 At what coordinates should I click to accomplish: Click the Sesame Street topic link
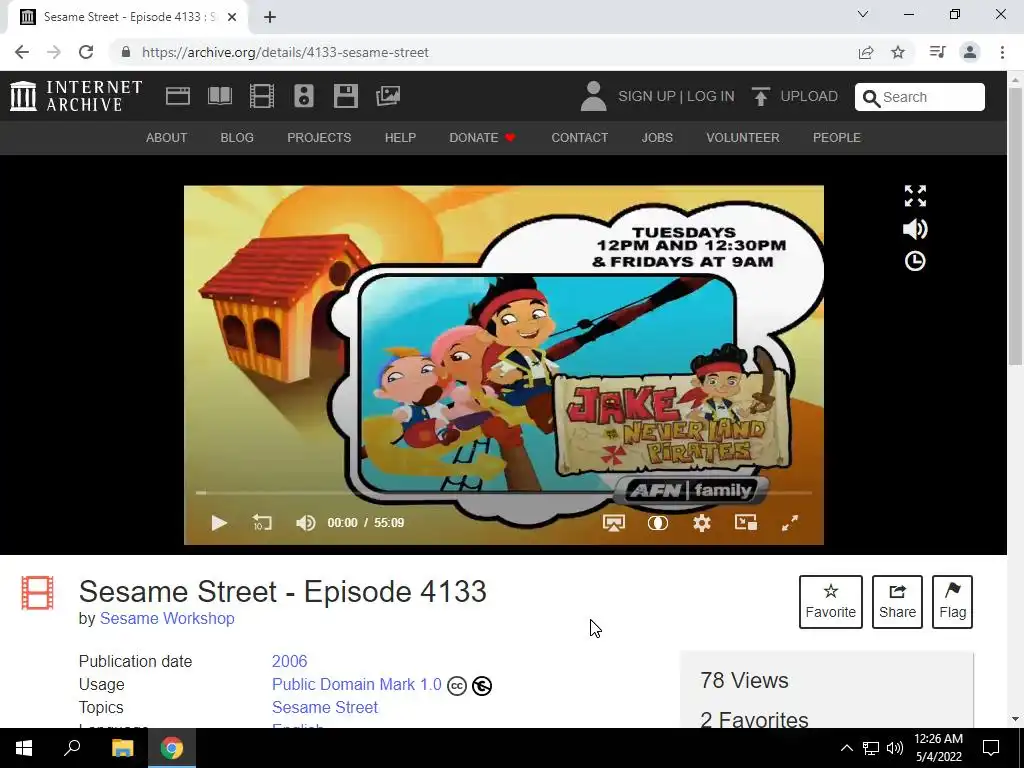click(x=325, y=707)
